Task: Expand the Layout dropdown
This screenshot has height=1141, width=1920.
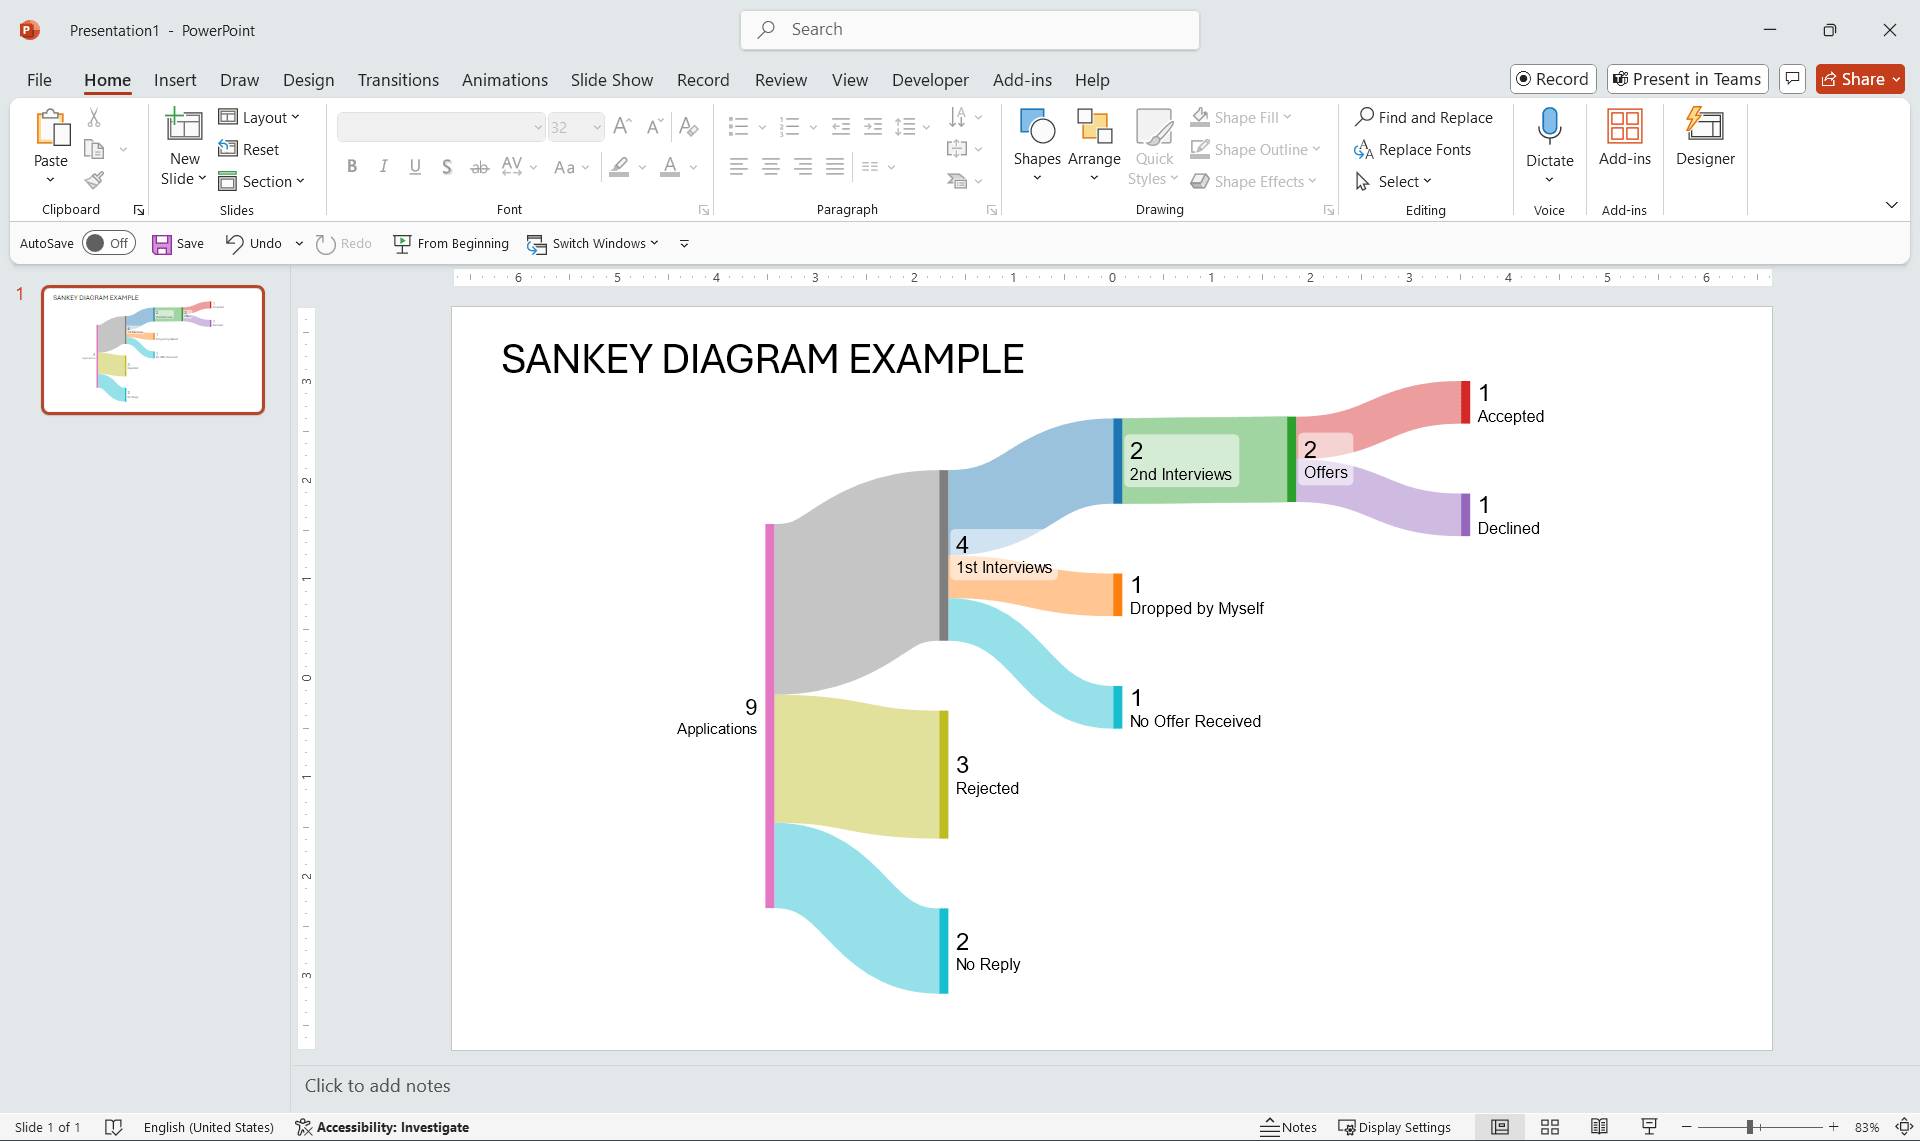Action: (x=259, y=117)
